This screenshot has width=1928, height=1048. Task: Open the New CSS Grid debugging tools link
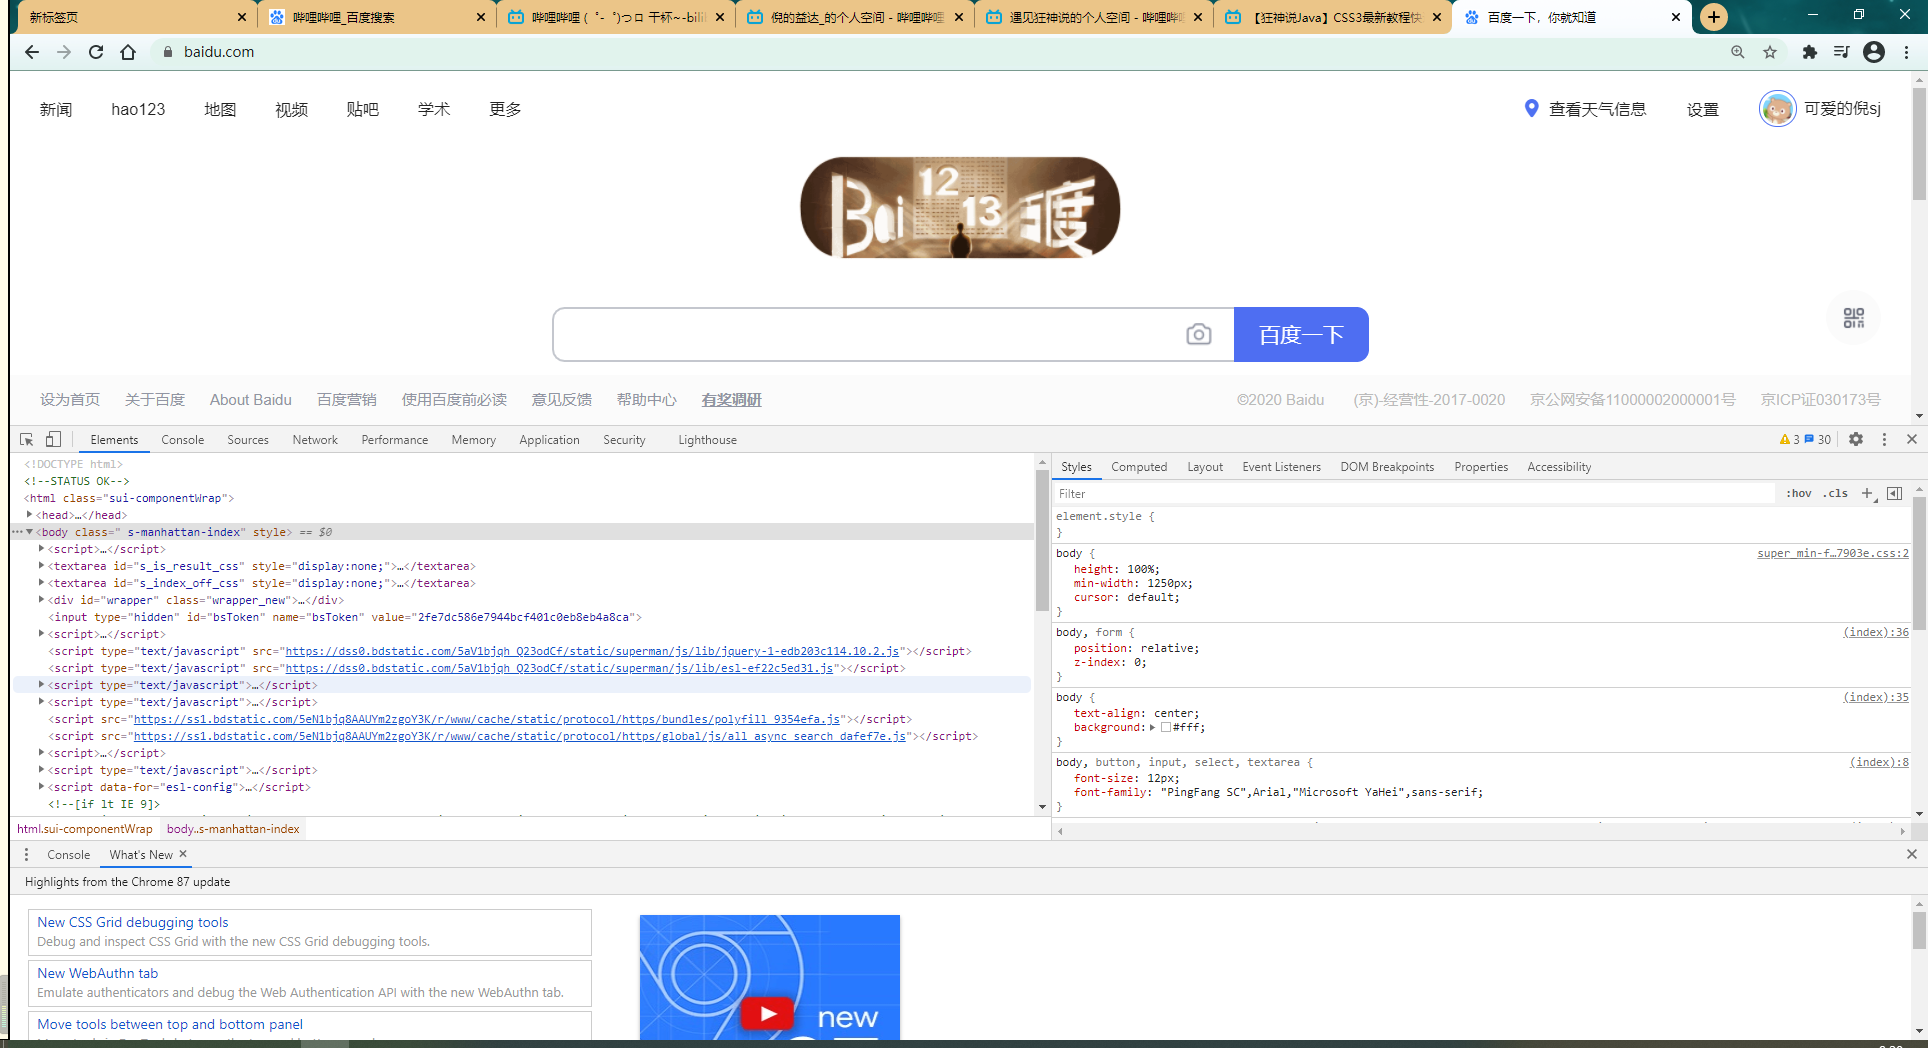(x=133, y=922)
